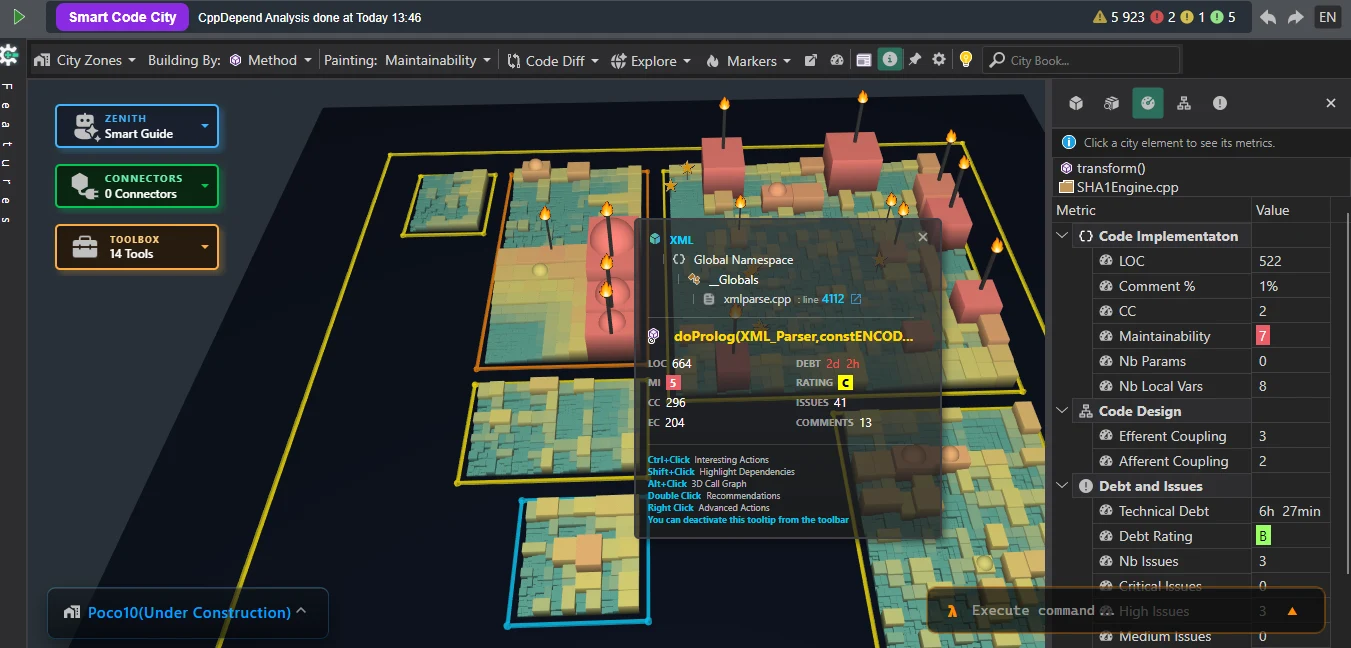Screen dimensions: 1351x648
Task: Open line 4112 link in tooltip
Action: click(x=833, y=299)
